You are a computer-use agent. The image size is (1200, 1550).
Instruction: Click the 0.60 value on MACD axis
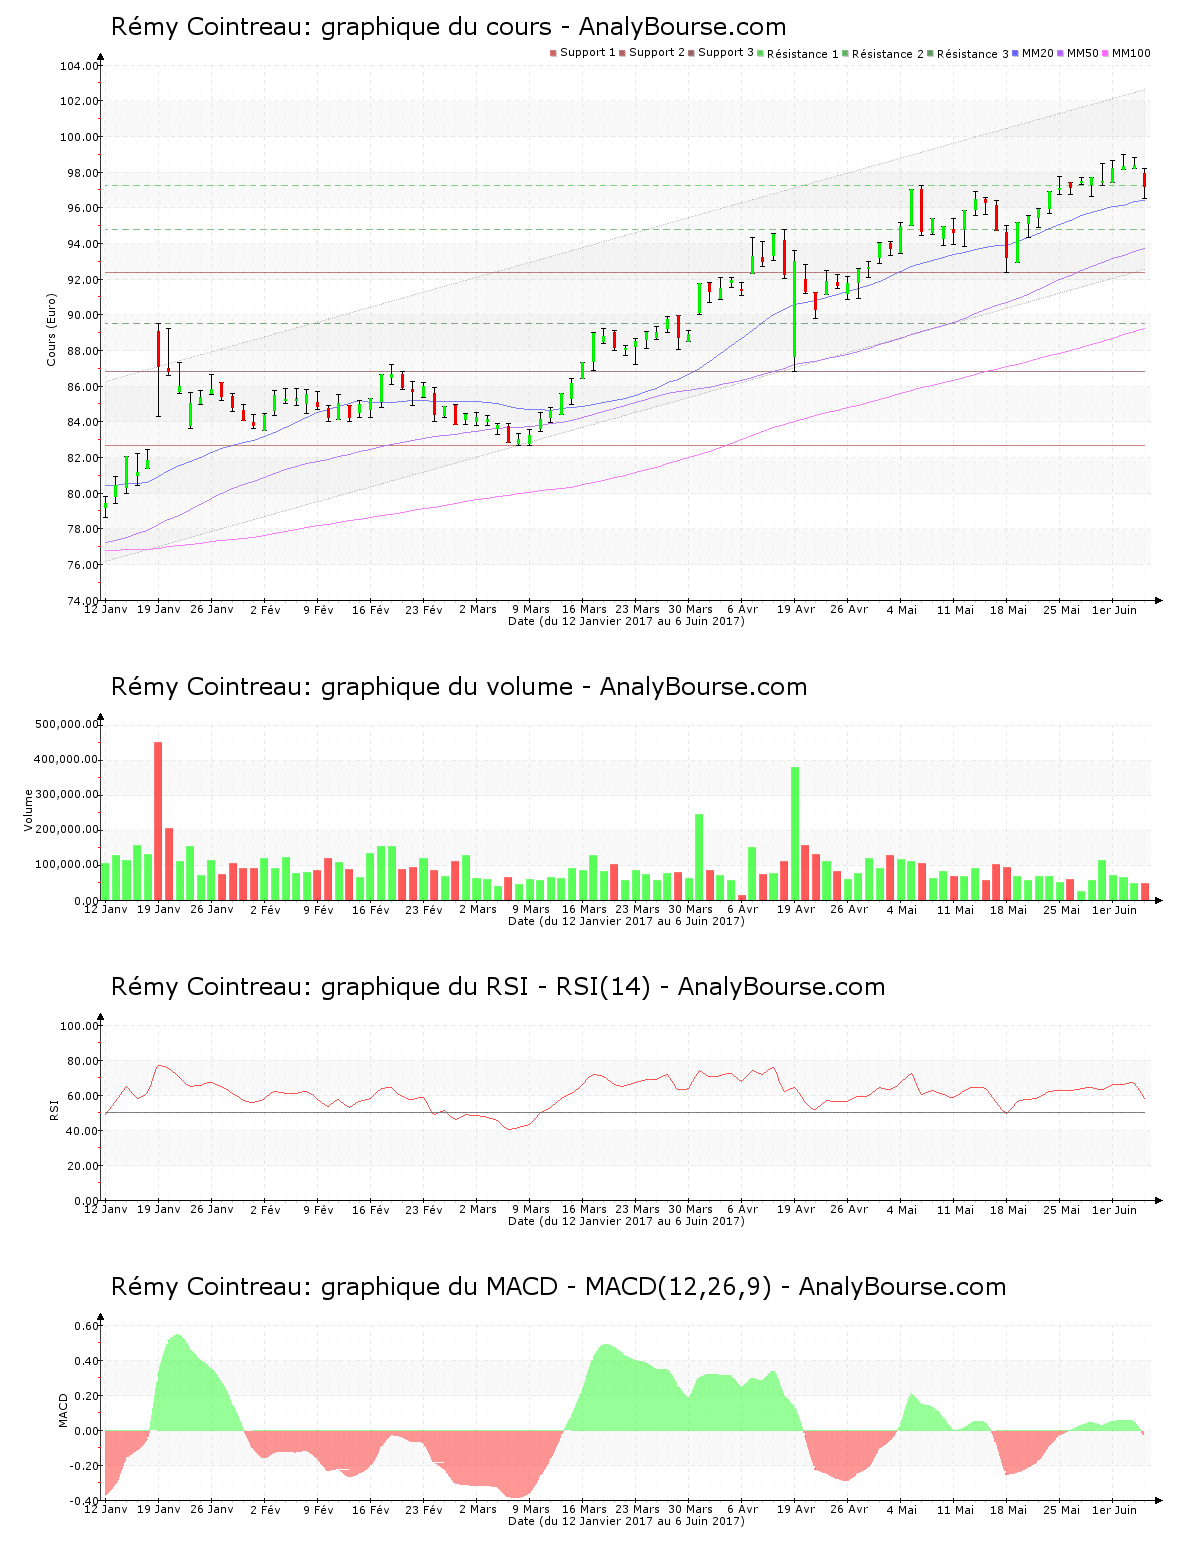pyautogui.click(x=86, y=1327)
